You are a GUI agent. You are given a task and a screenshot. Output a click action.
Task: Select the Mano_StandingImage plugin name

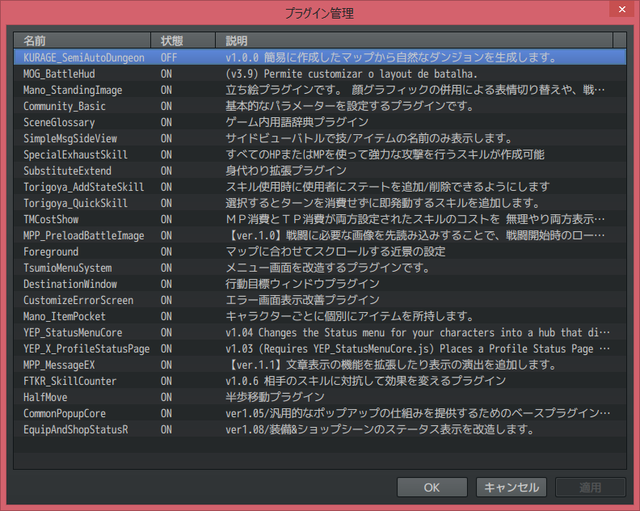pos(73,90)
